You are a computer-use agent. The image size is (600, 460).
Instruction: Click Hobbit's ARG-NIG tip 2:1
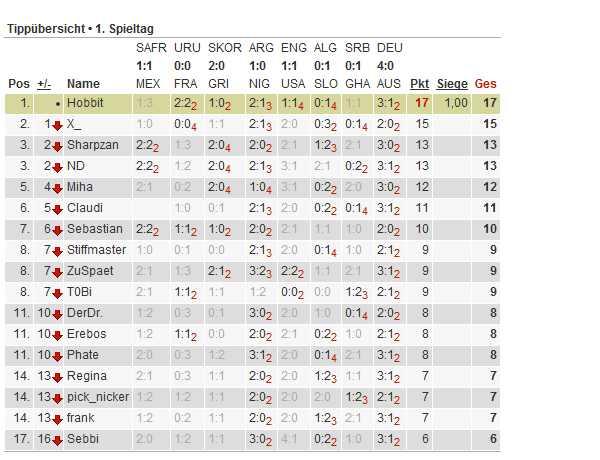tap(257, 103)
